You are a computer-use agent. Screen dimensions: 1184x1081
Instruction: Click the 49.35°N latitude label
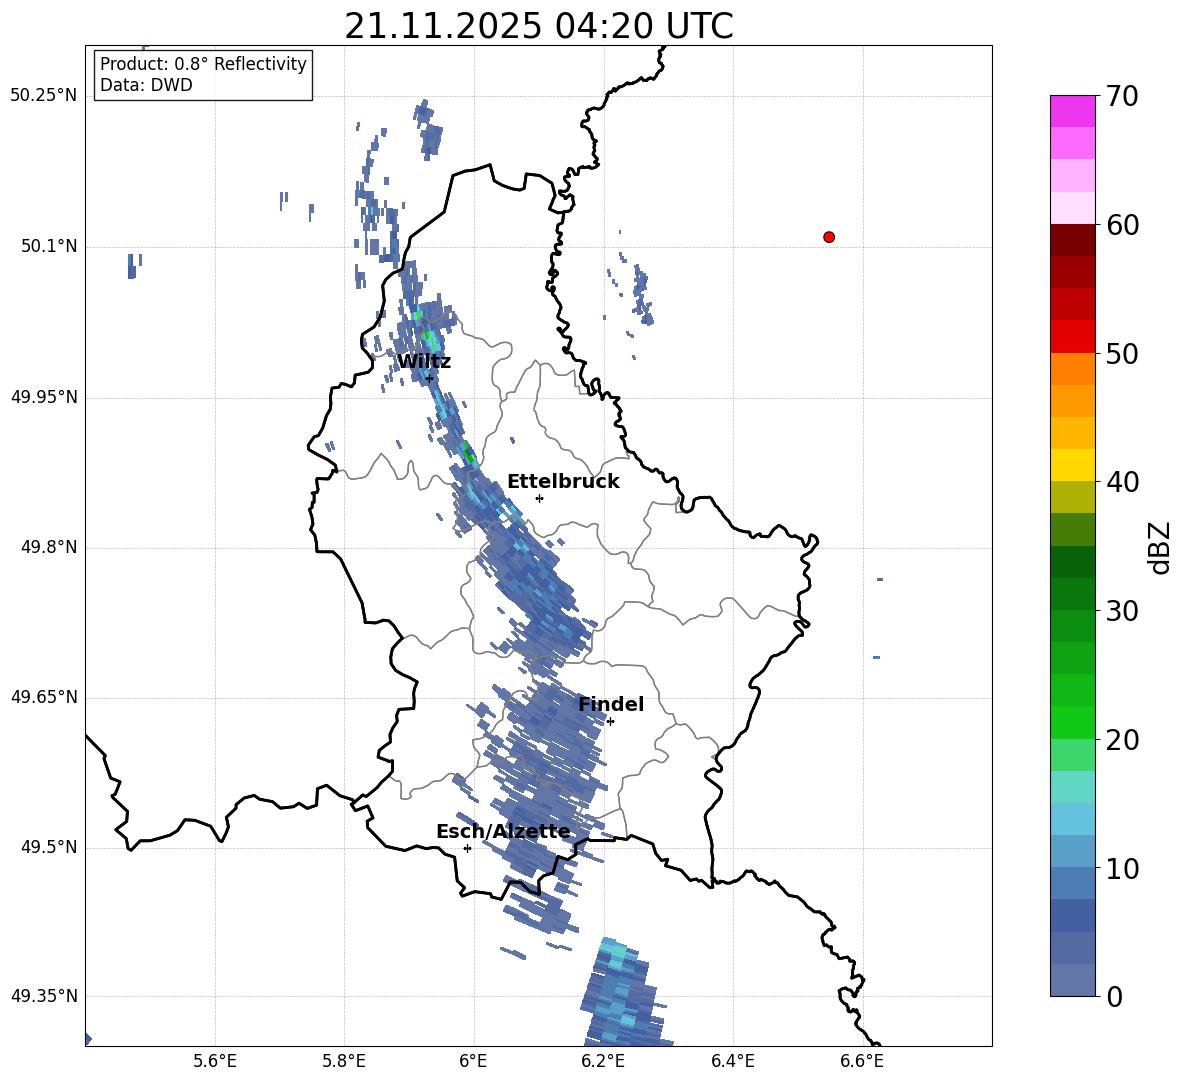click(44, 996)
